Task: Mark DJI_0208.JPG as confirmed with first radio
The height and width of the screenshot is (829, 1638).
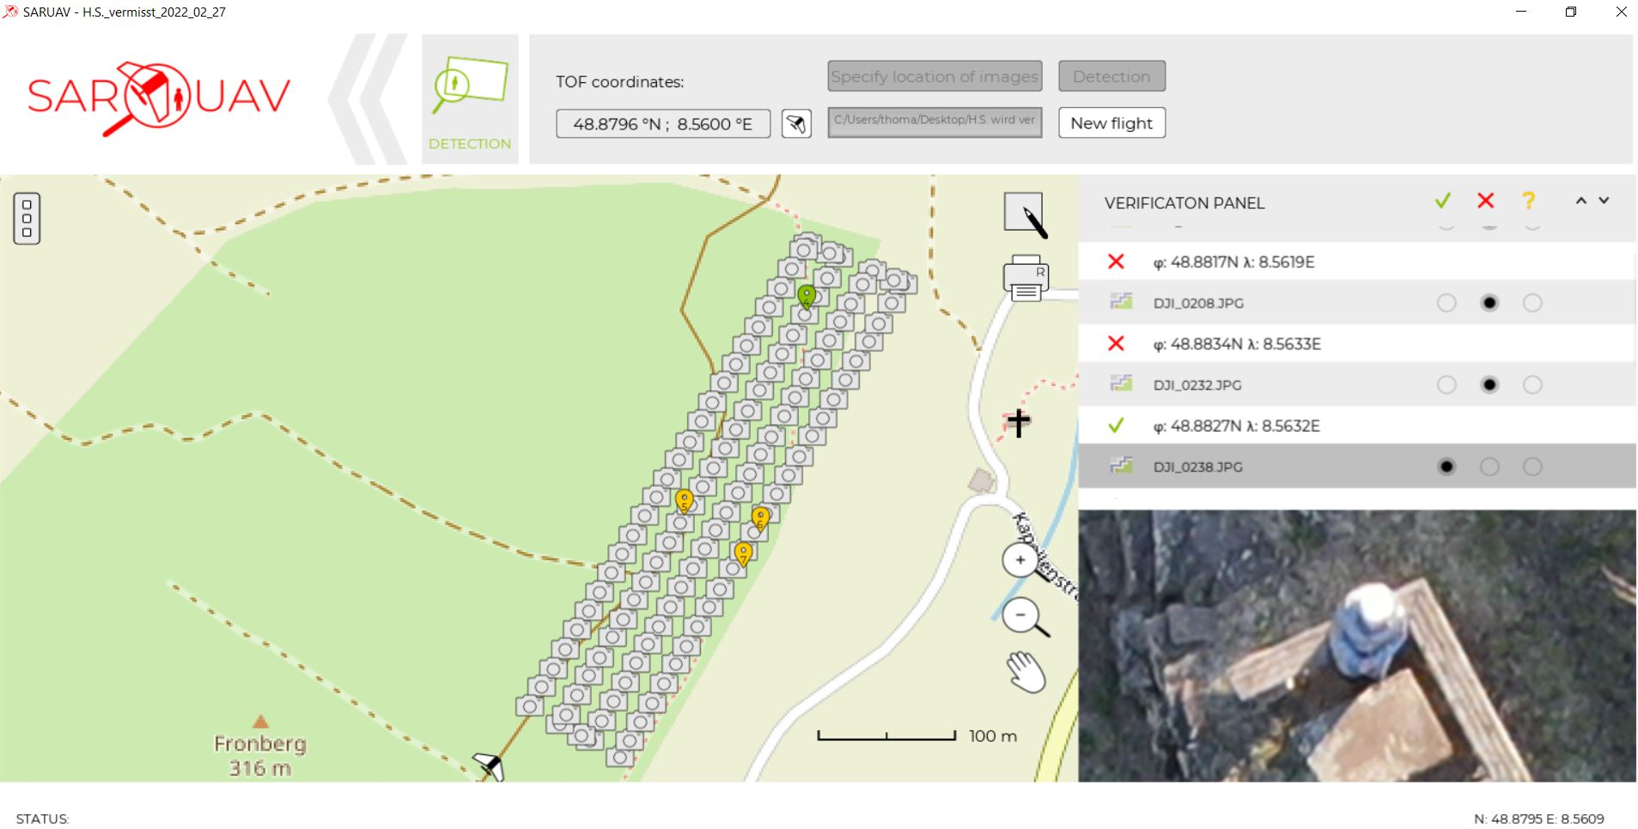Action: coord(1446,303)
